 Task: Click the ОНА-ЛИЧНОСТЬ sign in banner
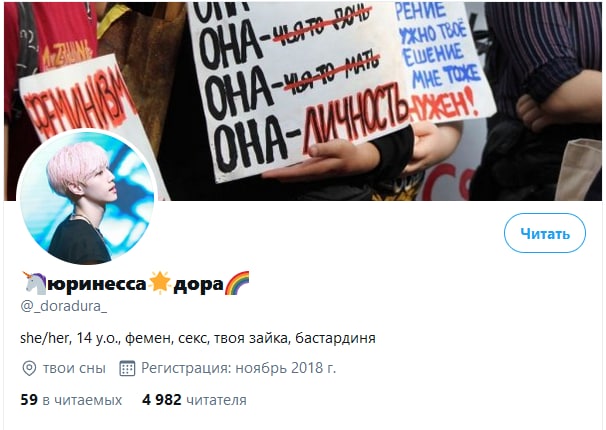click(x=298, y=91)
